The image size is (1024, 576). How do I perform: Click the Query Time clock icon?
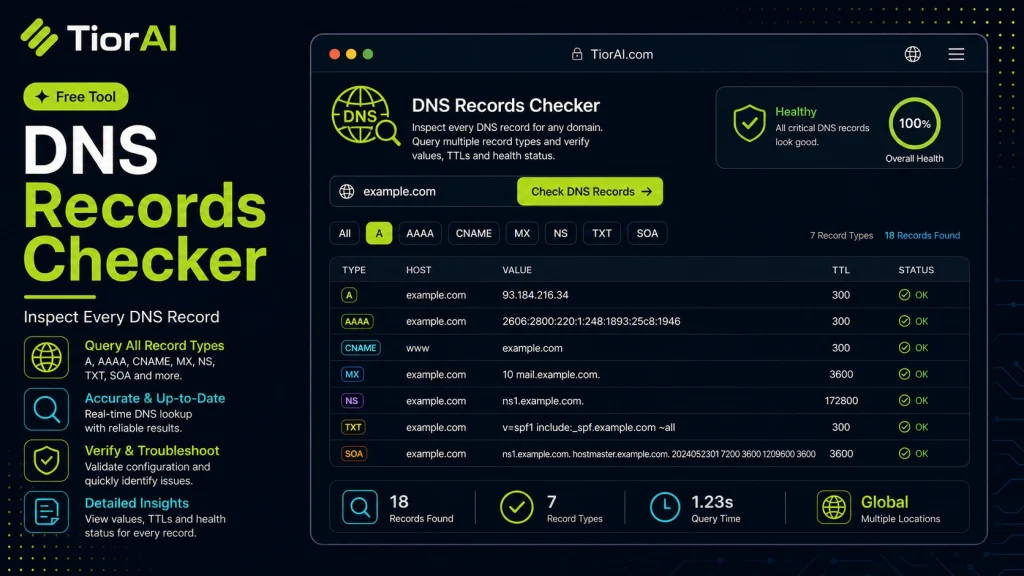click(x=665, y=507)
